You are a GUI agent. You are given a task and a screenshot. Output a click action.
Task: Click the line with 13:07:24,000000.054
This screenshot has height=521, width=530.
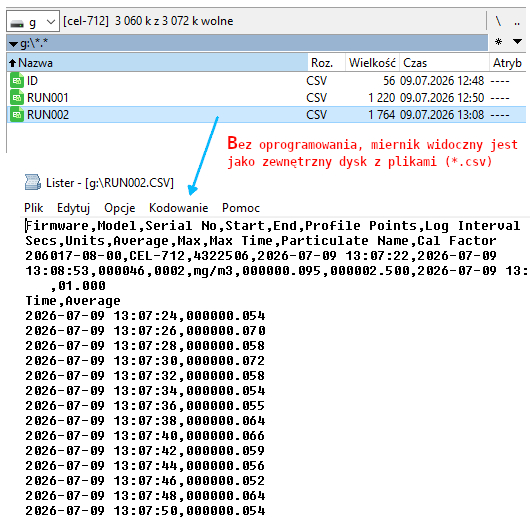pos(145,316)
